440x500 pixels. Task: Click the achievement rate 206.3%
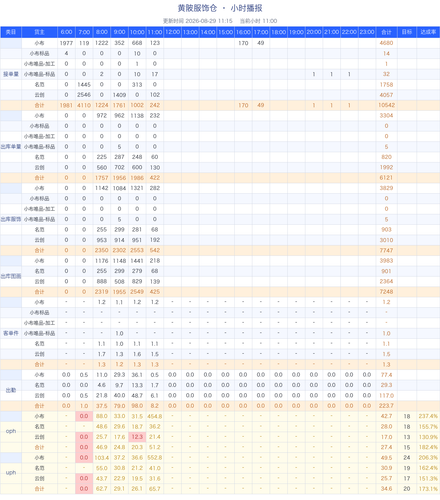(x=428, y=458)
